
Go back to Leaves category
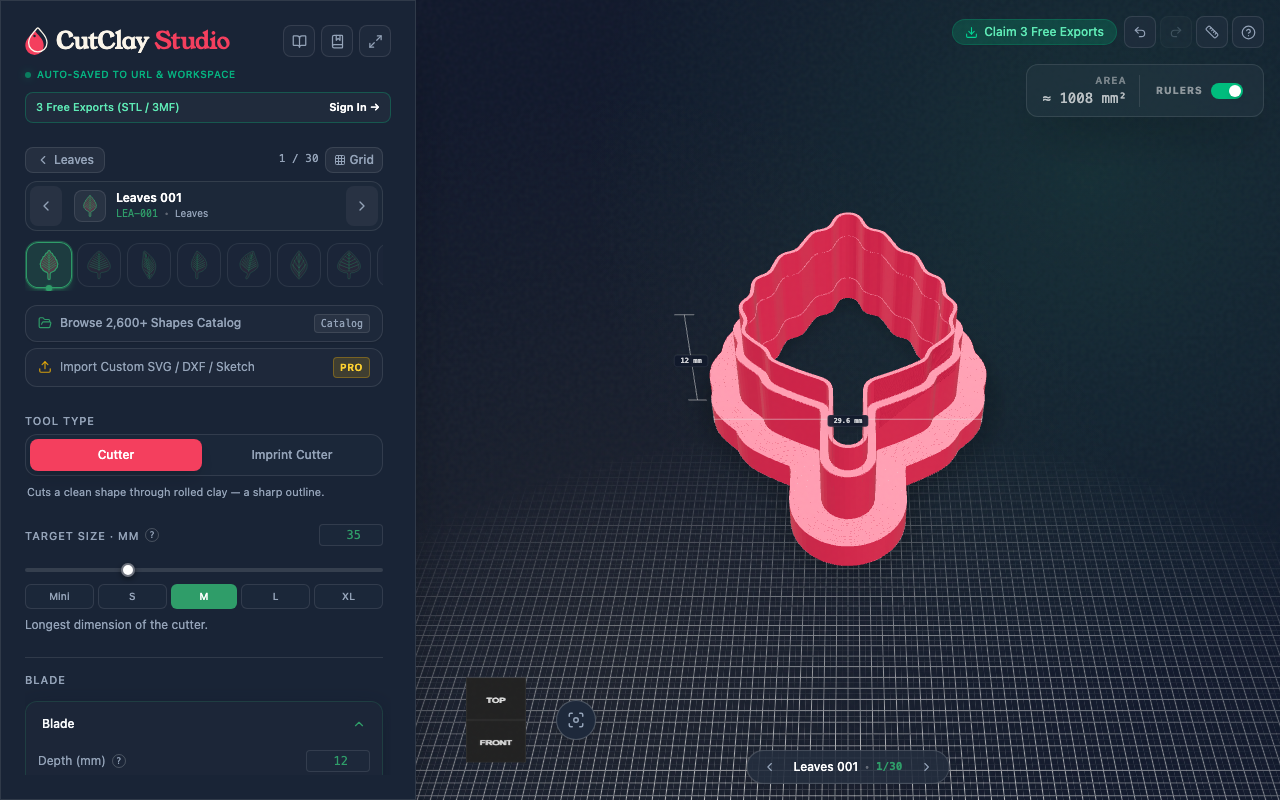pyautogui.click(x=65, y=160)
